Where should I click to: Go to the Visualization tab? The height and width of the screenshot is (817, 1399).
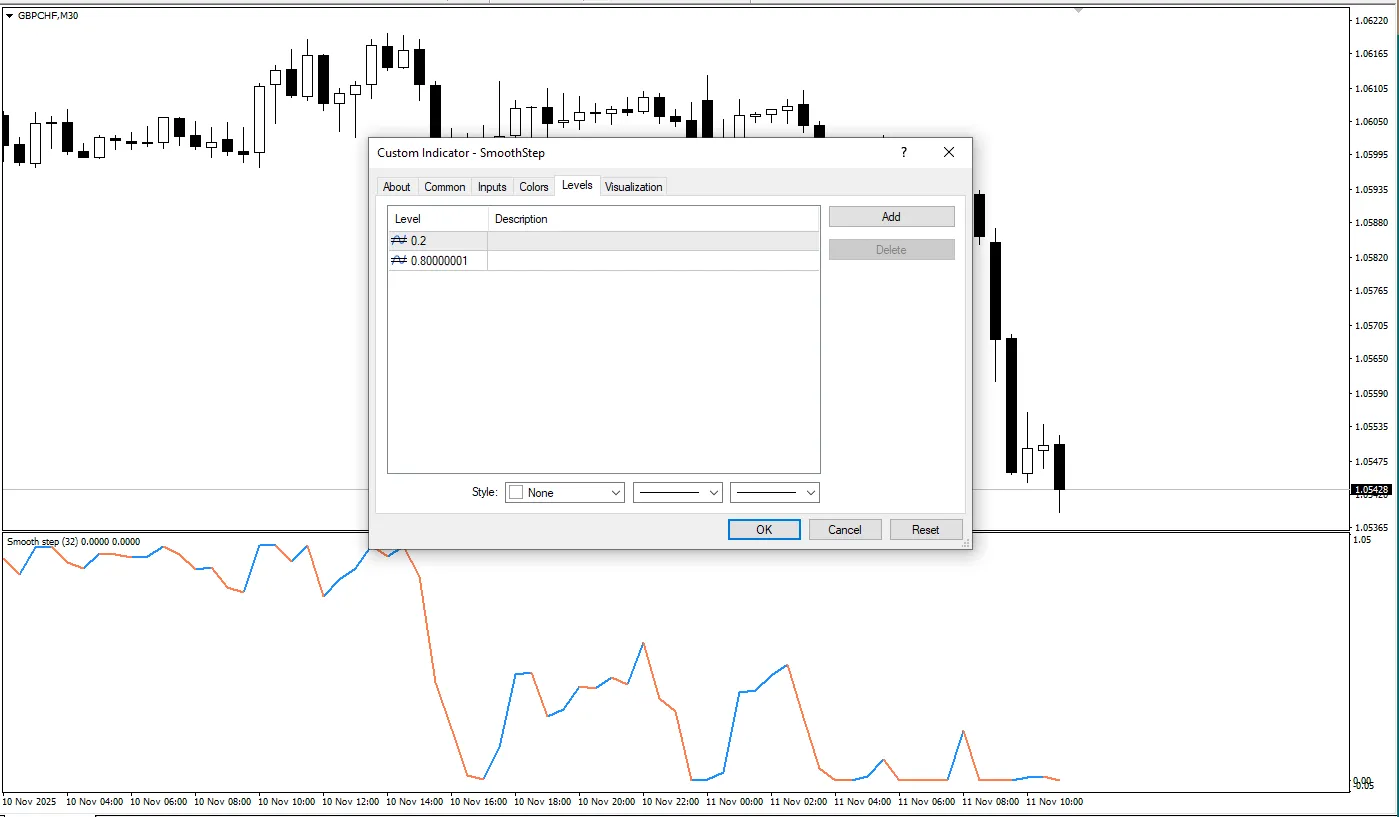coord(633,187)
